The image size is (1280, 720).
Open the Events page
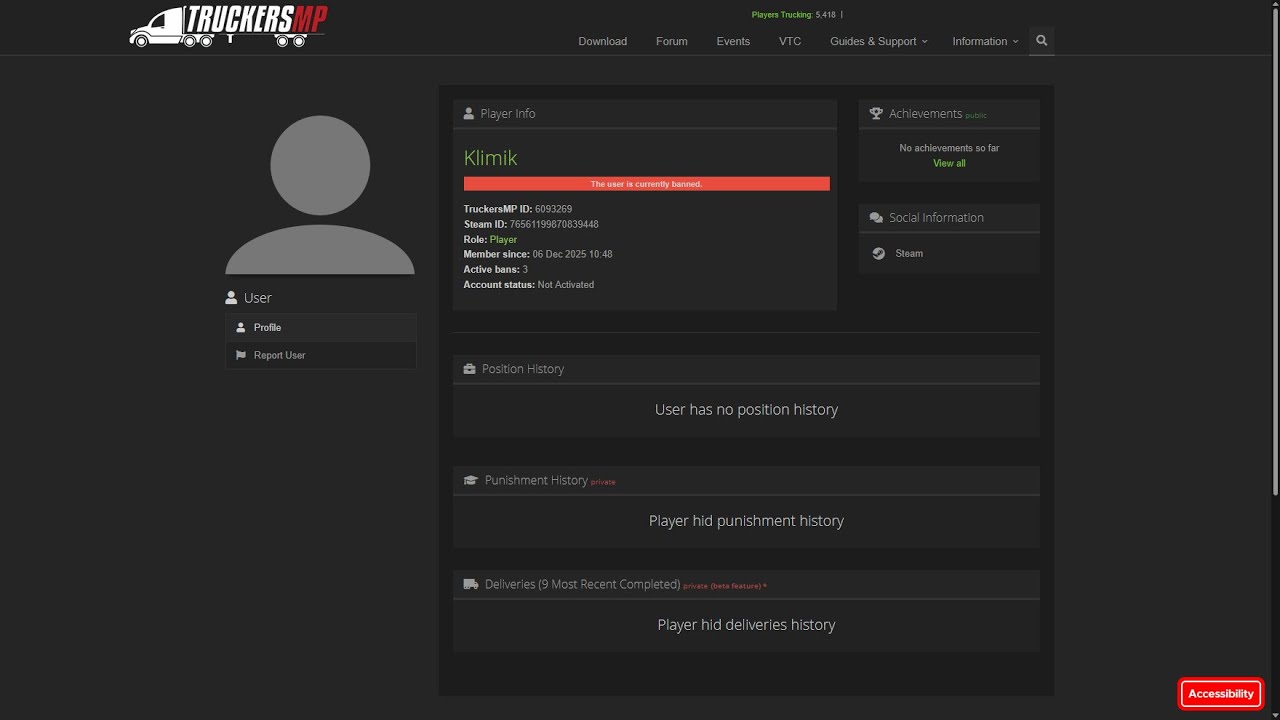point(733,41)
